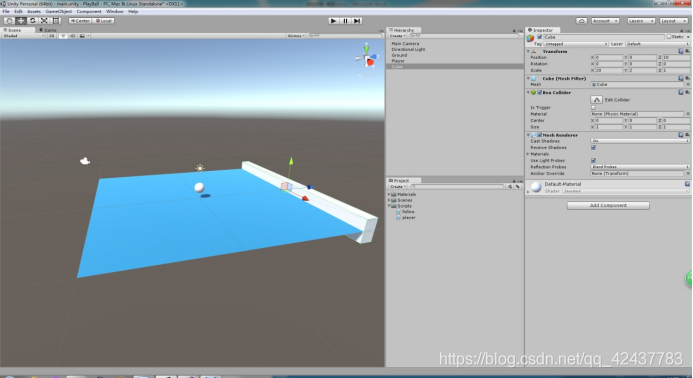This screenshot has width=693, height=378.
Task: Open the Gizmos dropdown
Action: (296, 36)
